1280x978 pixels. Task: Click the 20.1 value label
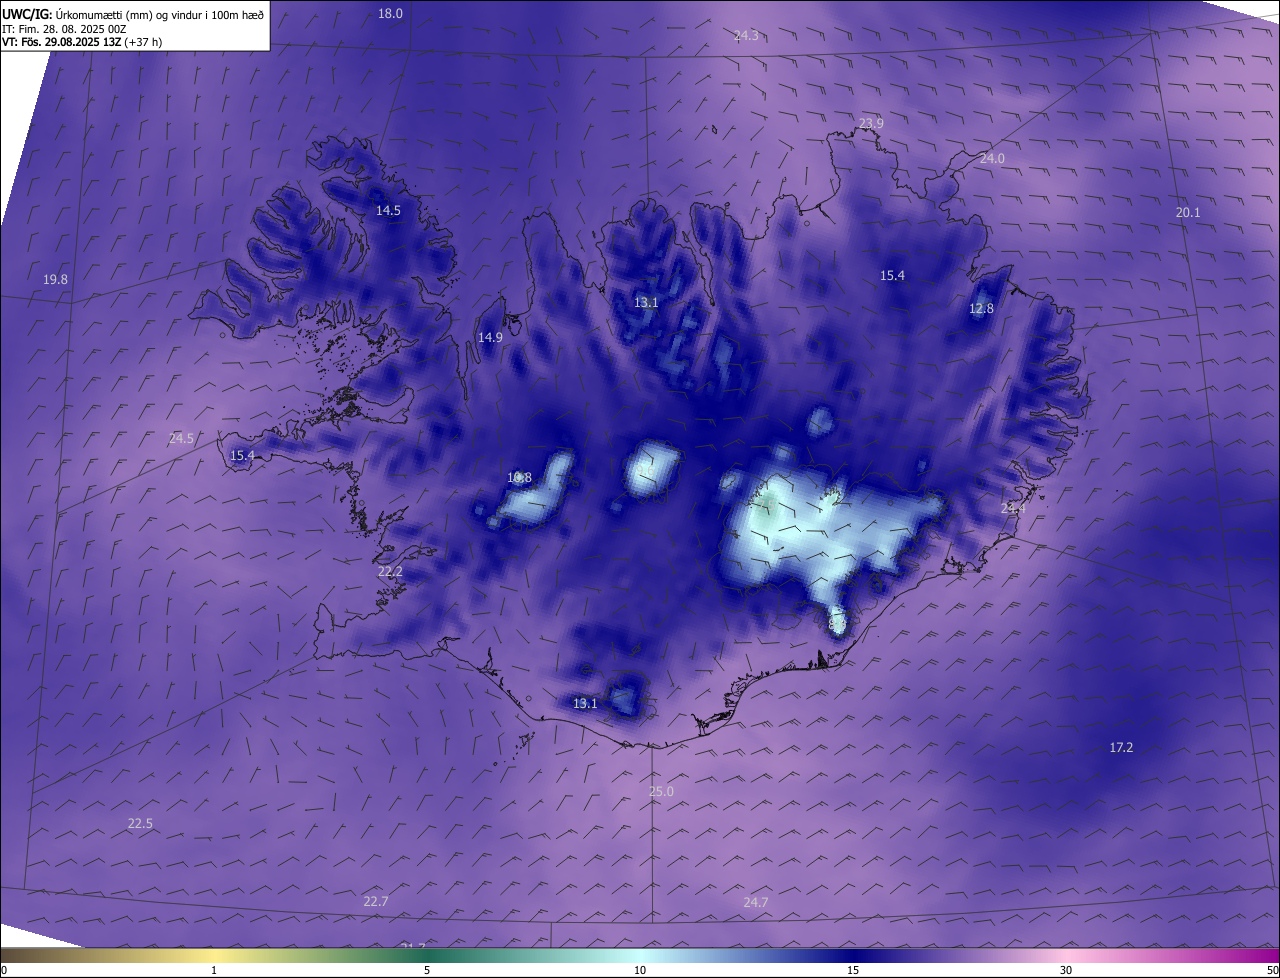(1188, 212)
